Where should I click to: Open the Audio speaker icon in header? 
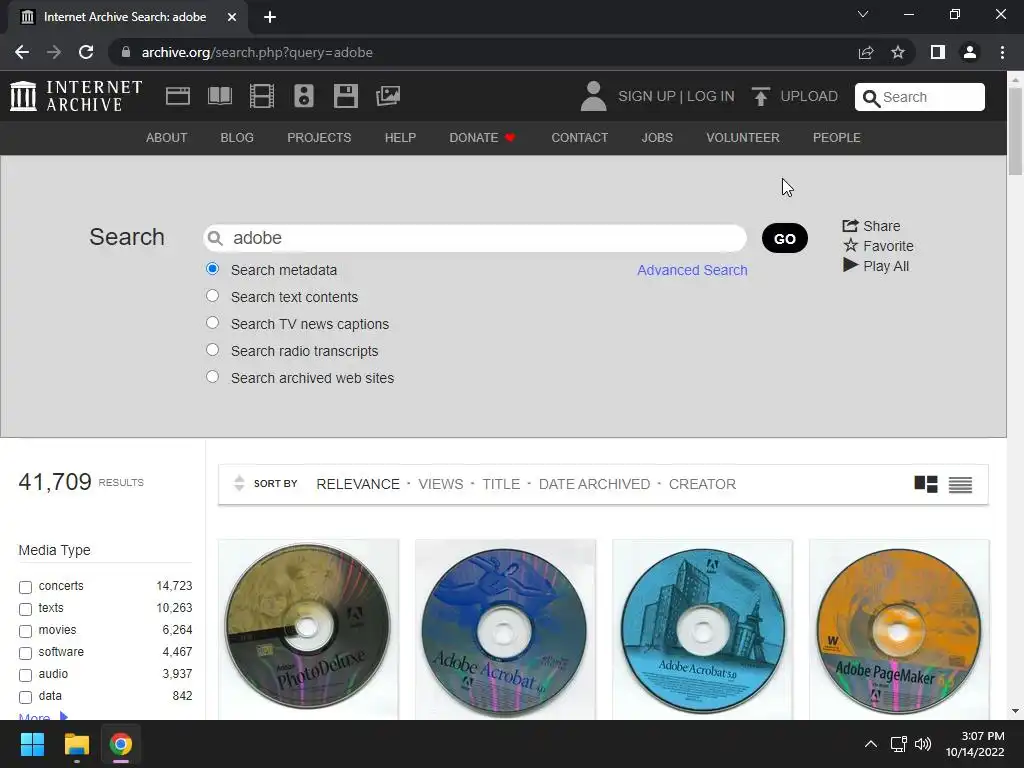pyautogui.click(x=304, y=96)
